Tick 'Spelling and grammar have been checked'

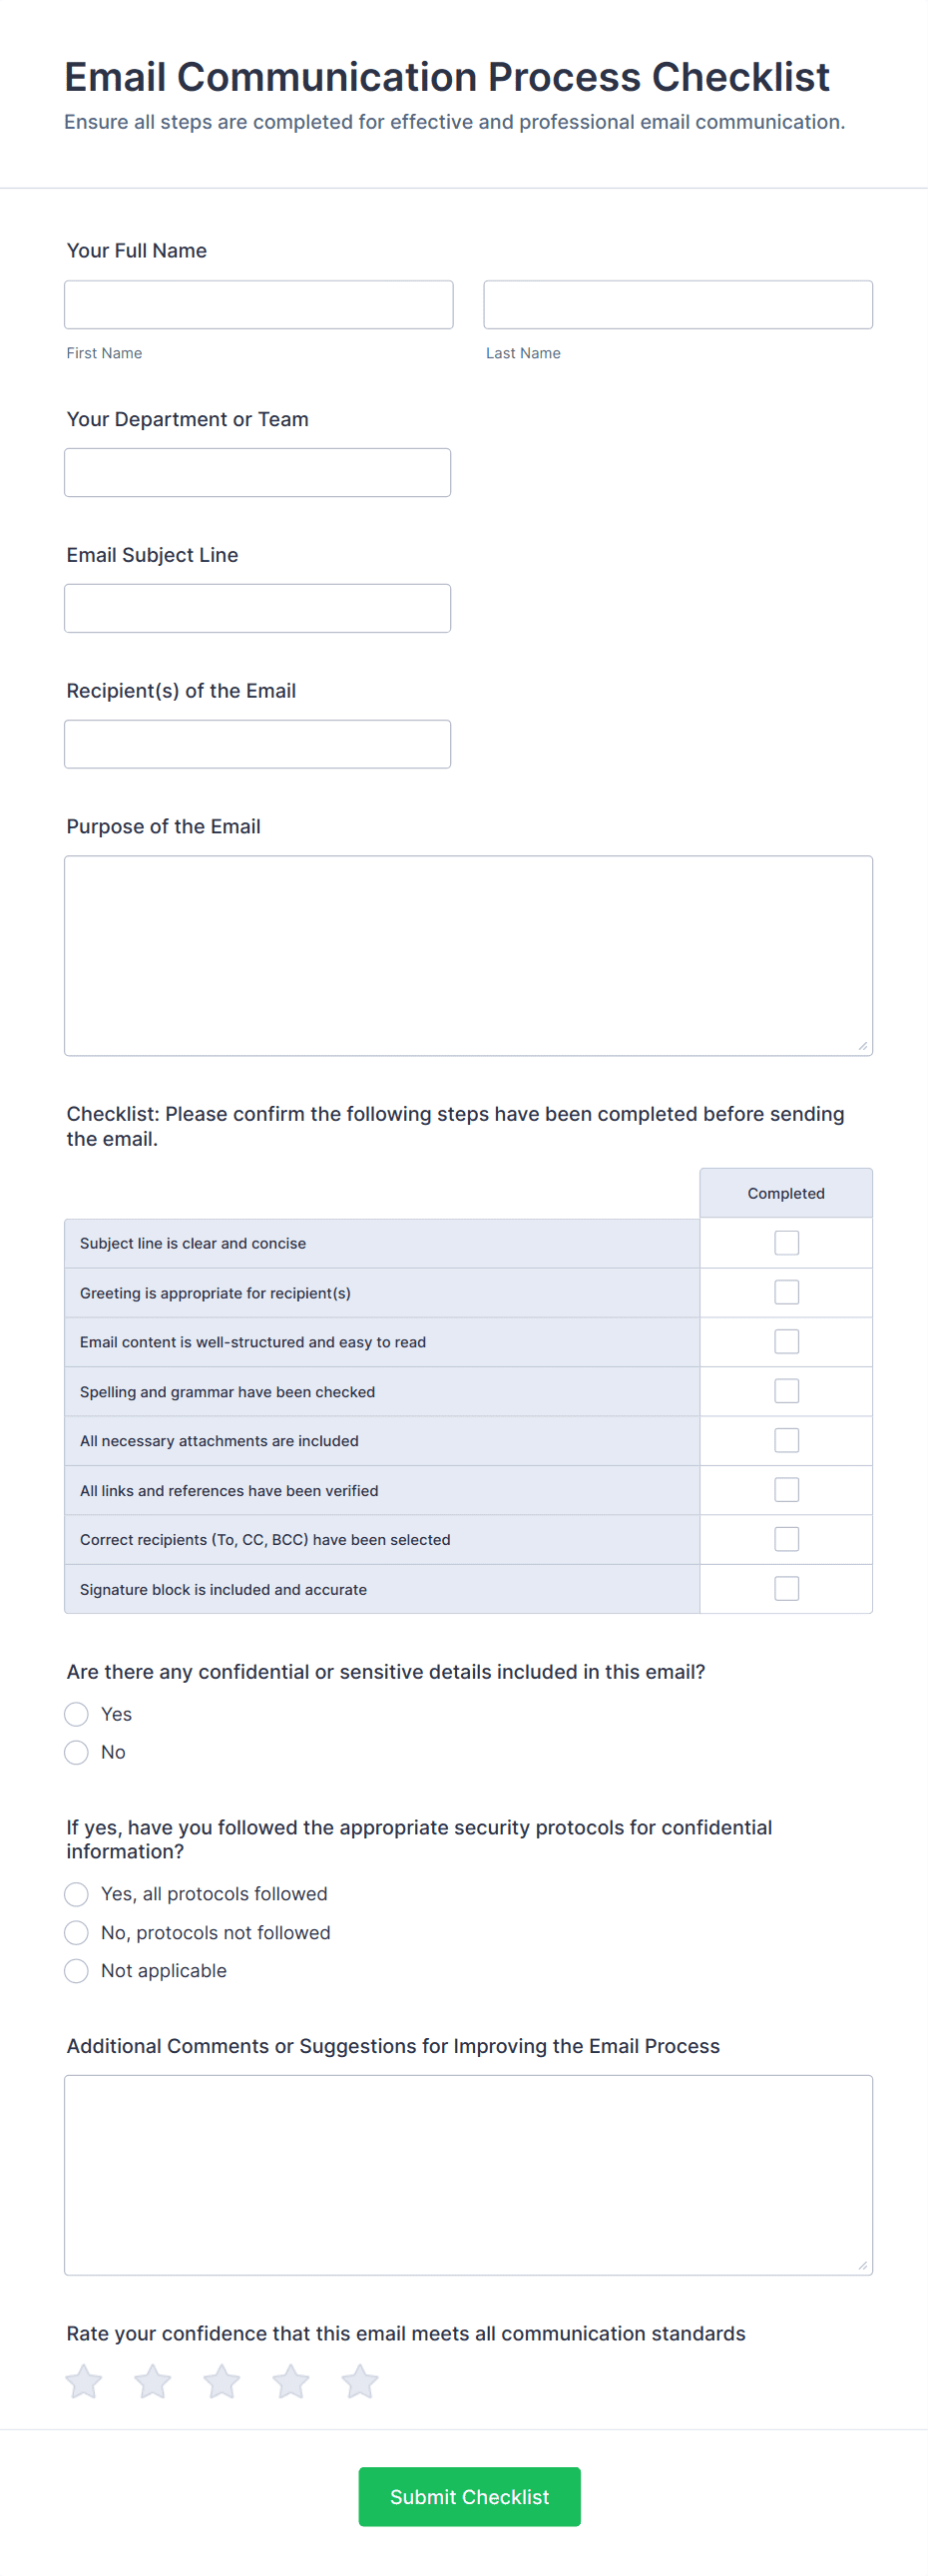pos(786,1391)
